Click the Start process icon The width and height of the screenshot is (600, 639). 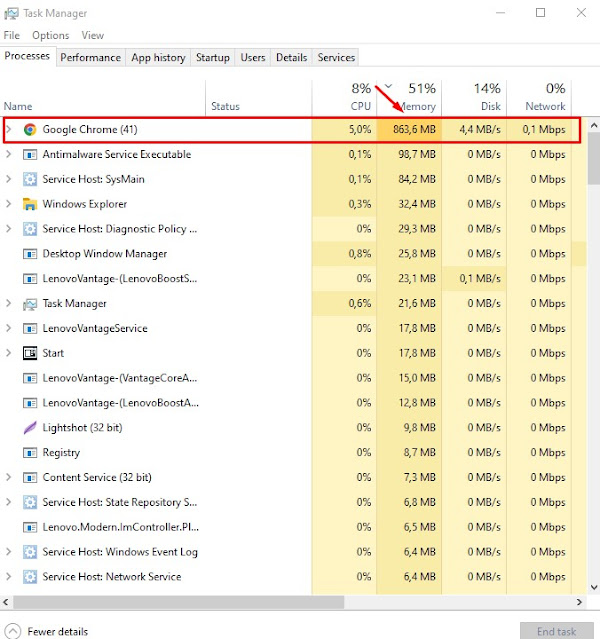[x=30, y=353]
